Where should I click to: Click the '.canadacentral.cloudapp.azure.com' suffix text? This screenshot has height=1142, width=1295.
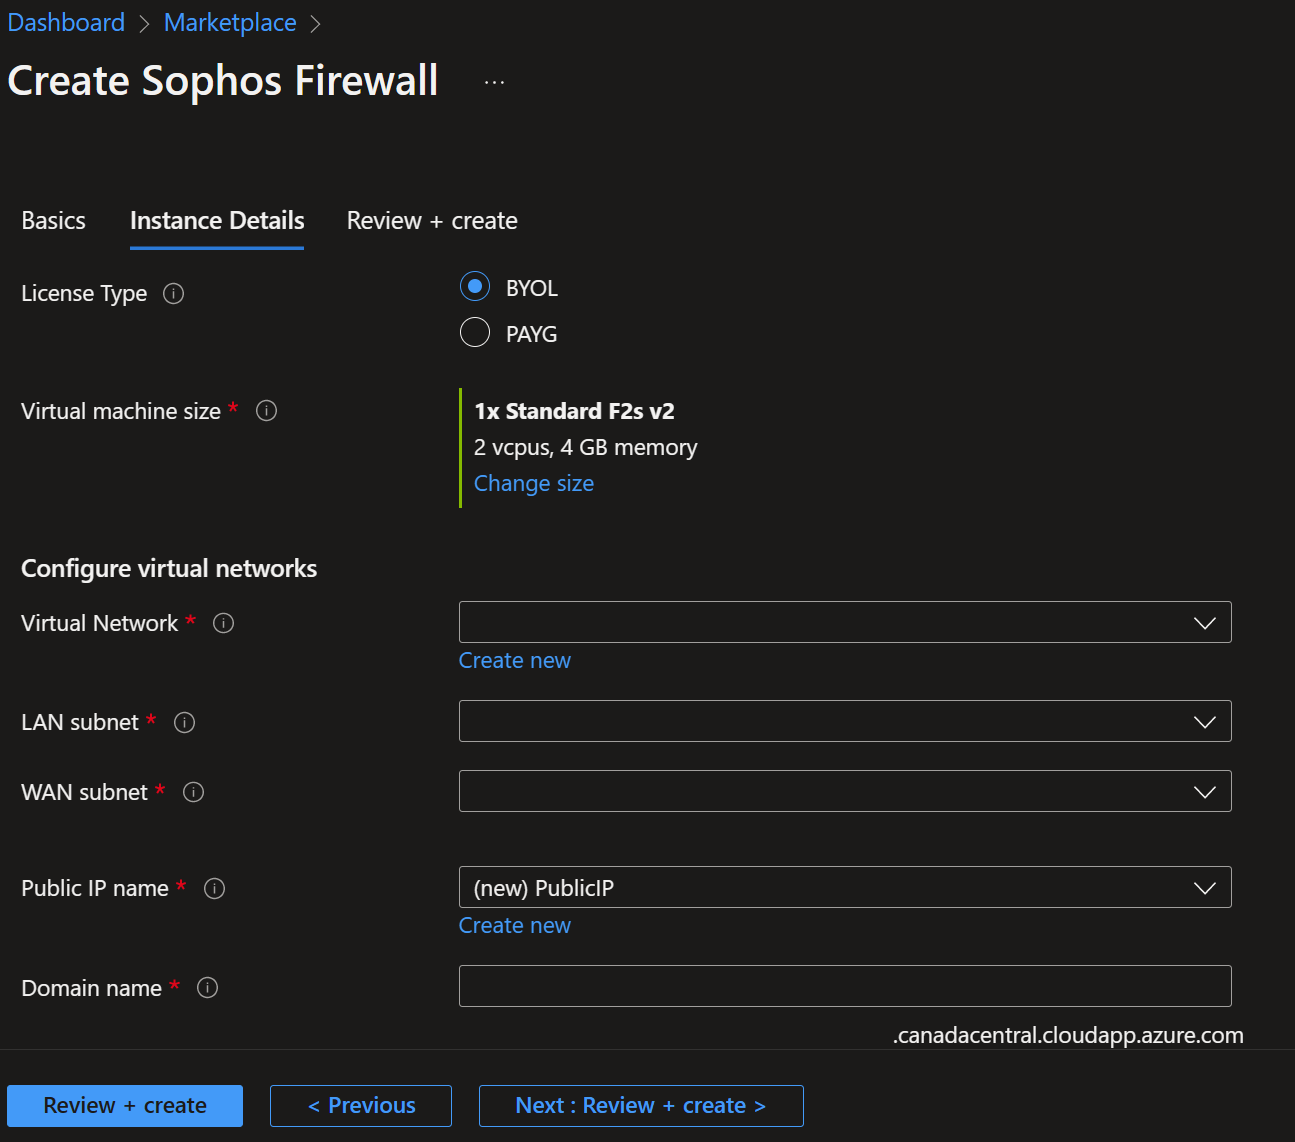point(1068,1036)
